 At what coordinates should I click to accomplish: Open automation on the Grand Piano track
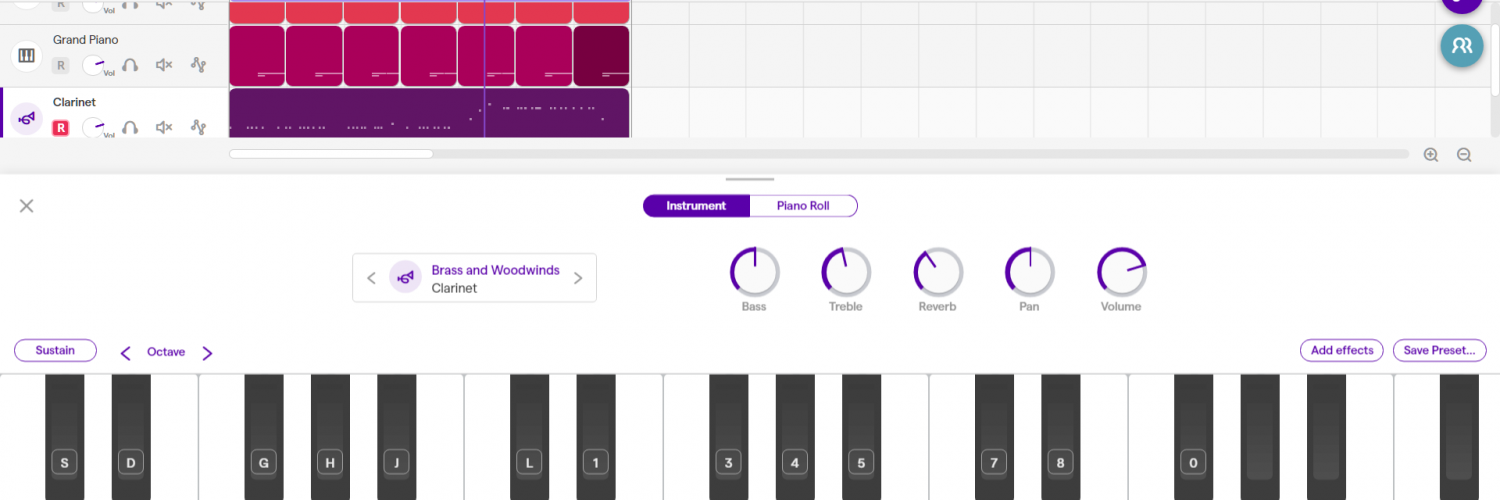[x=198, y=65]
